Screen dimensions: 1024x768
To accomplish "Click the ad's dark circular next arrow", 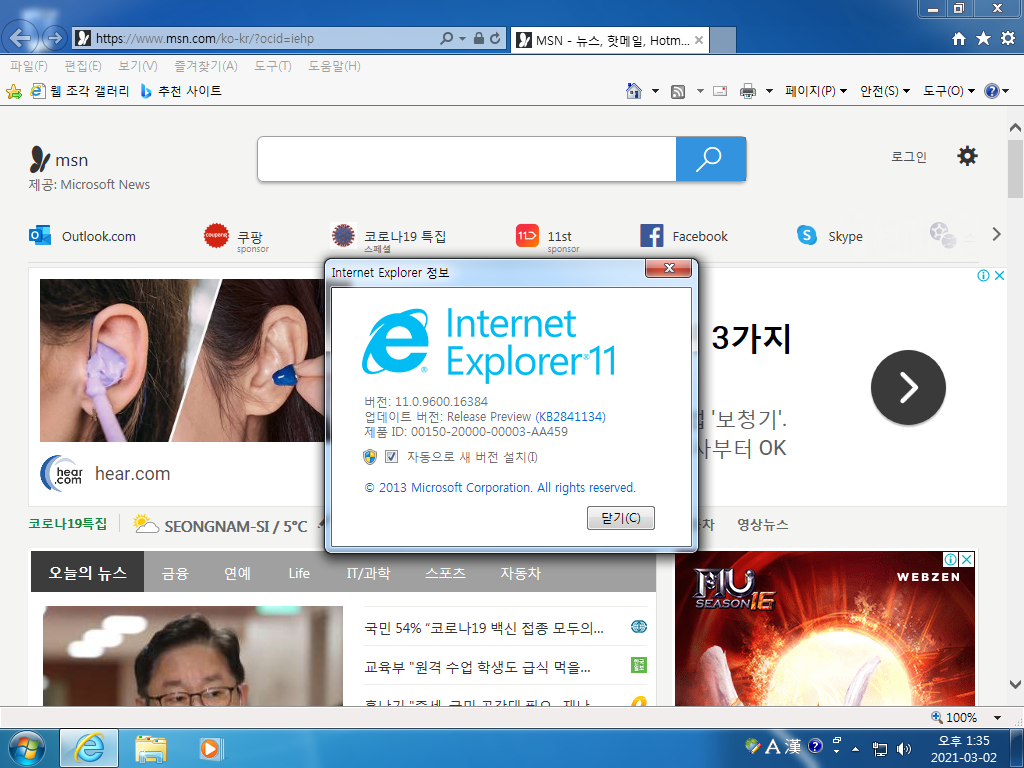I will point(908,387).
